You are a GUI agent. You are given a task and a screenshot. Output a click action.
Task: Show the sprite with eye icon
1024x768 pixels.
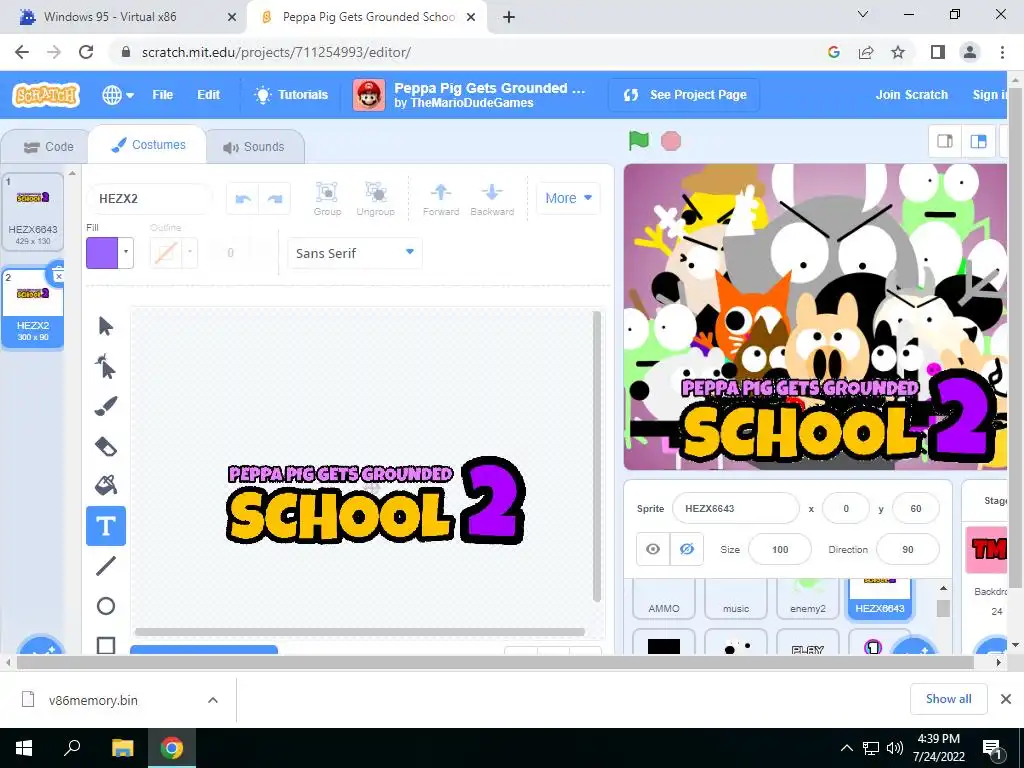(653, 549)
